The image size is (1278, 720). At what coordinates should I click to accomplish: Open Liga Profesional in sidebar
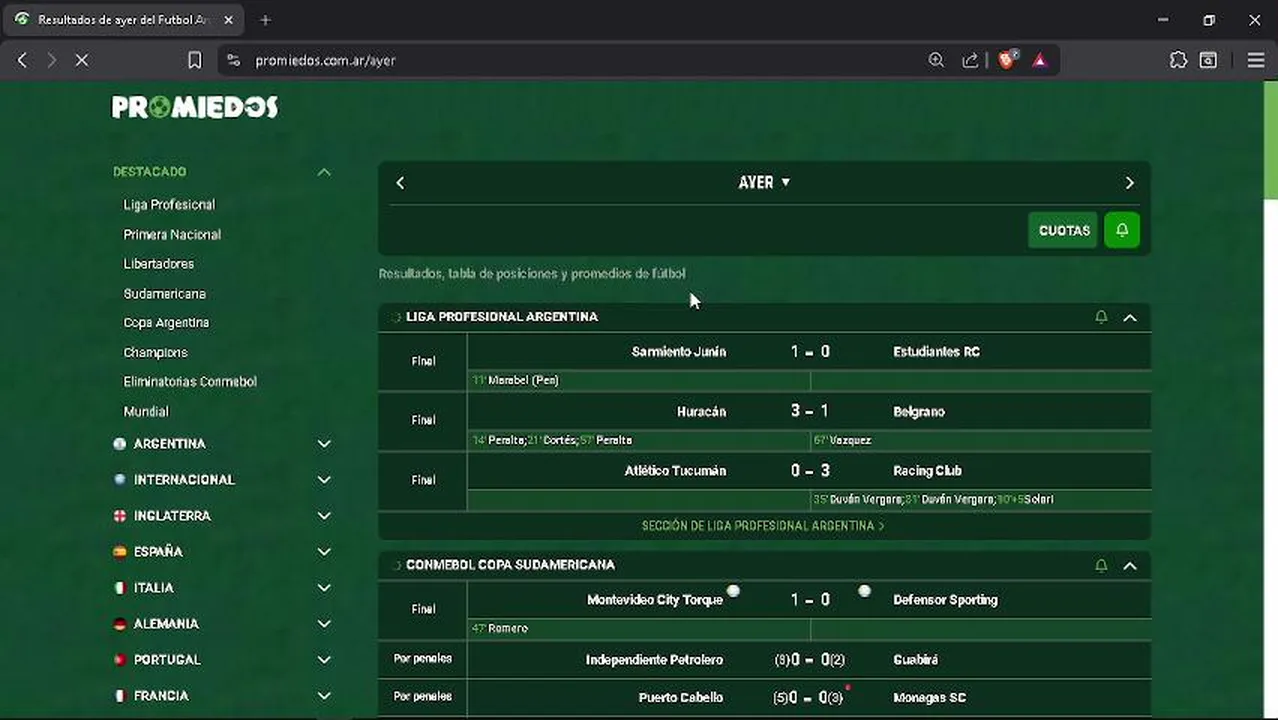pyautogui.click(x=169, y=205)
